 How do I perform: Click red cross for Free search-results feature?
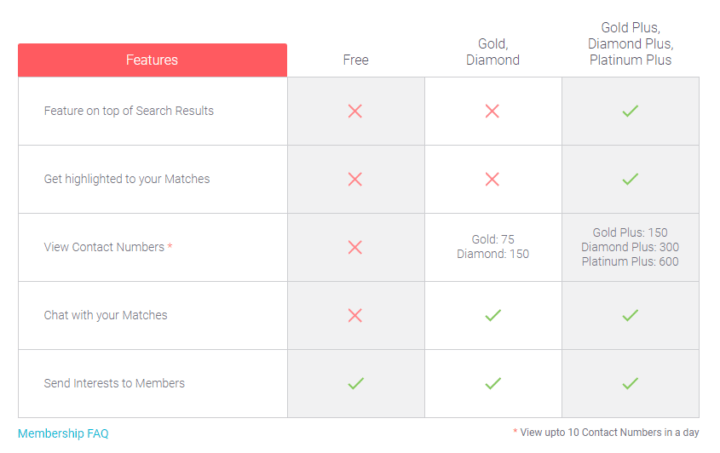pos(355,111)
